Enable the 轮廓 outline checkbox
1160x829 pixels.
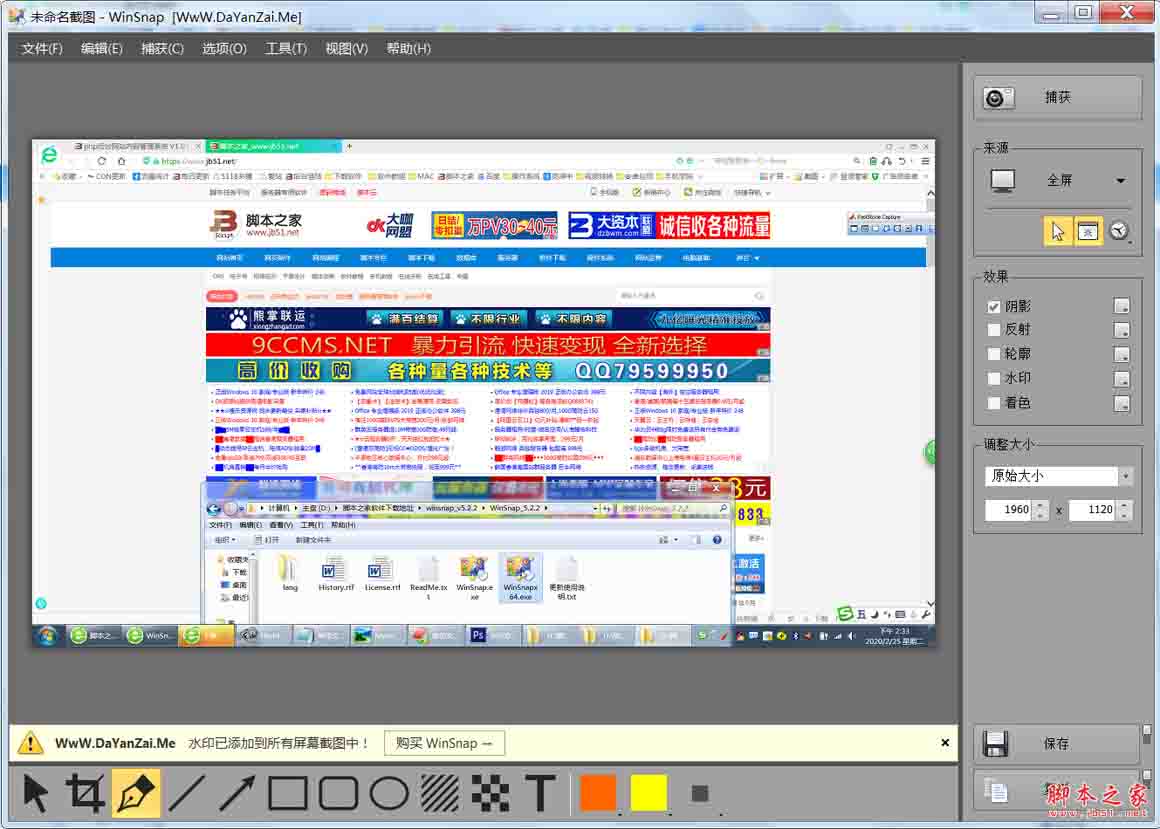tap(994, 354)
